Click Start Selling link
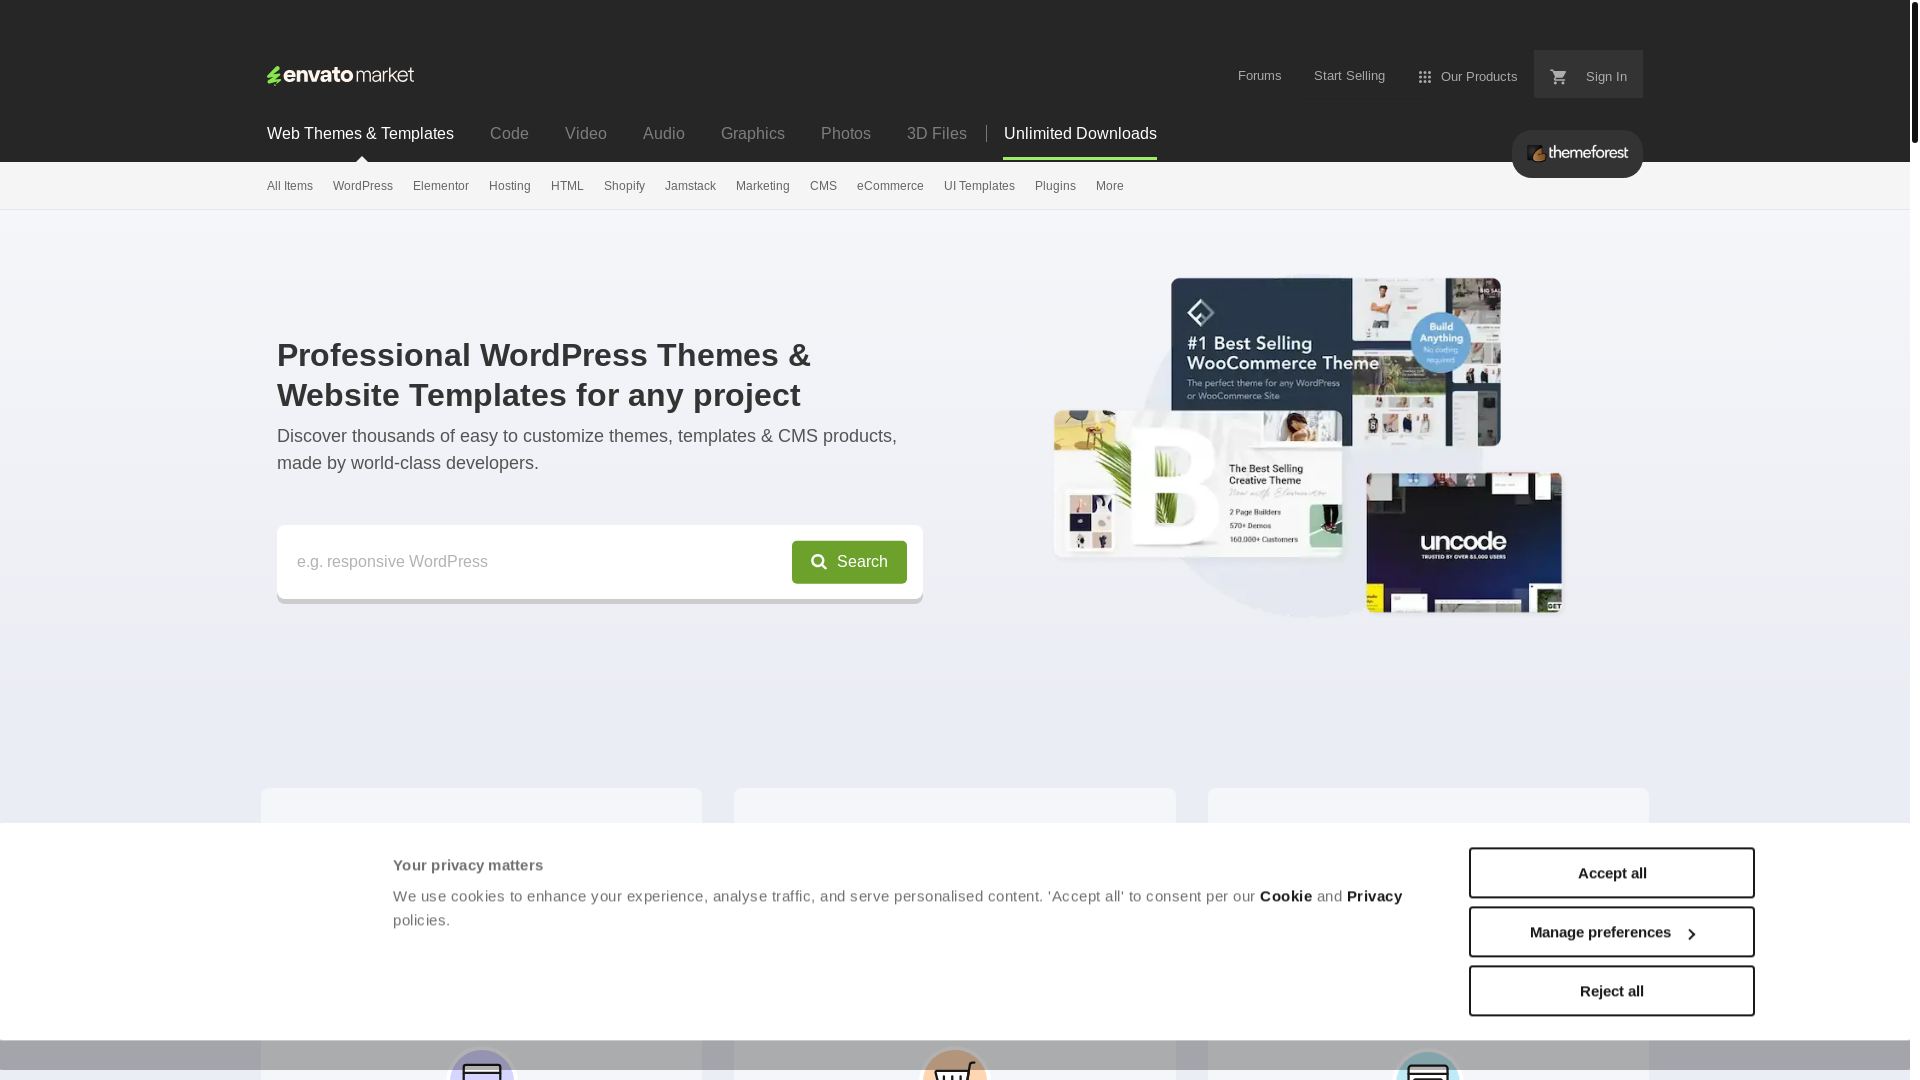This screenshot has width=1920, height=1080. click(x=1349, y=76)
